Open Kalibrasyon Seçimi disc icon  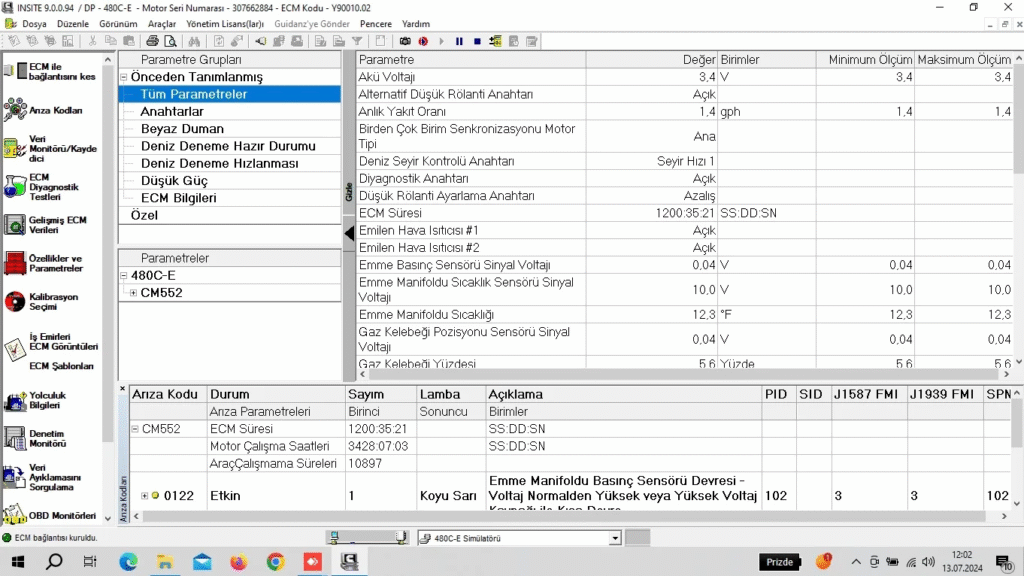(15, 301)
